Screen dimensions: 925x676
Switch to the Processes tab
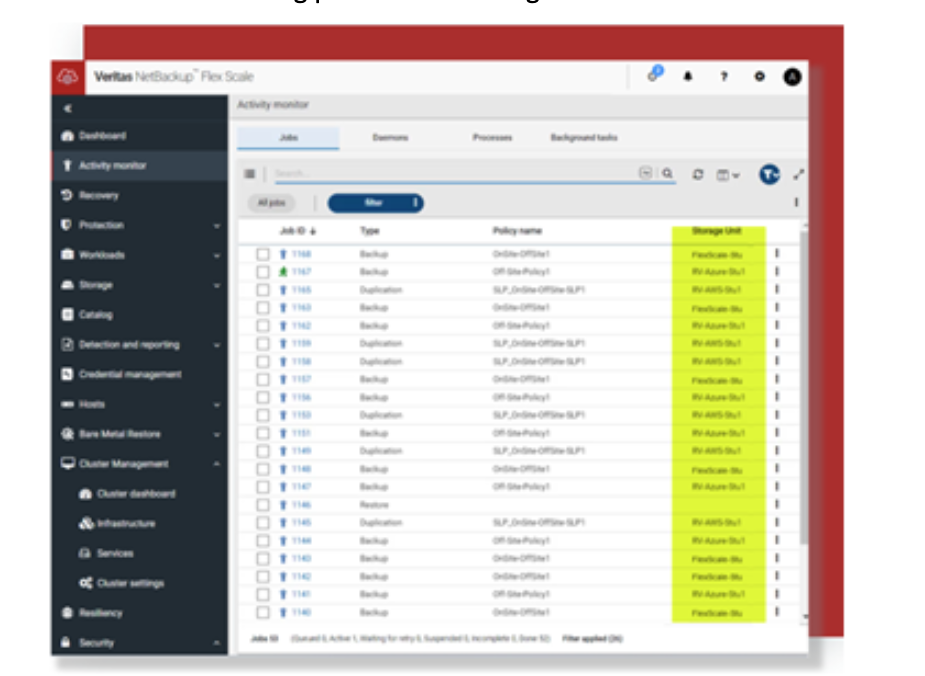point(492,137)
